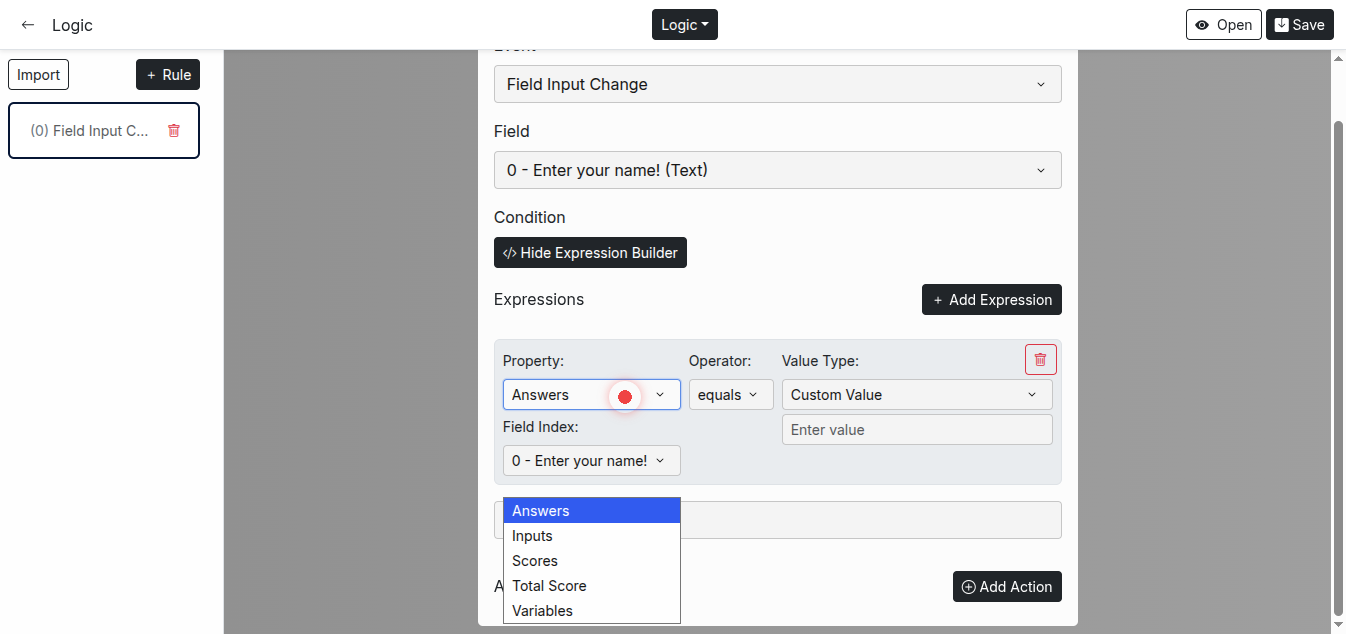The image size is (1346, 634).
Task: Choose Total Score from the property list
Action: point(549,586)
